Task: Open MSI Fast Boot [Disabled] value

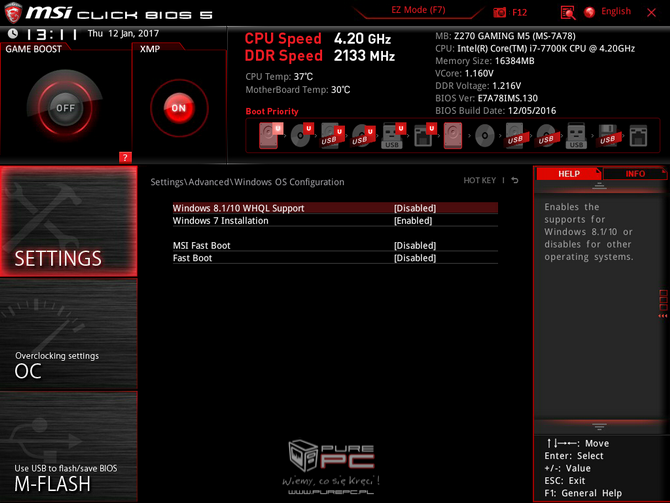Action: [x=415, y=245]
